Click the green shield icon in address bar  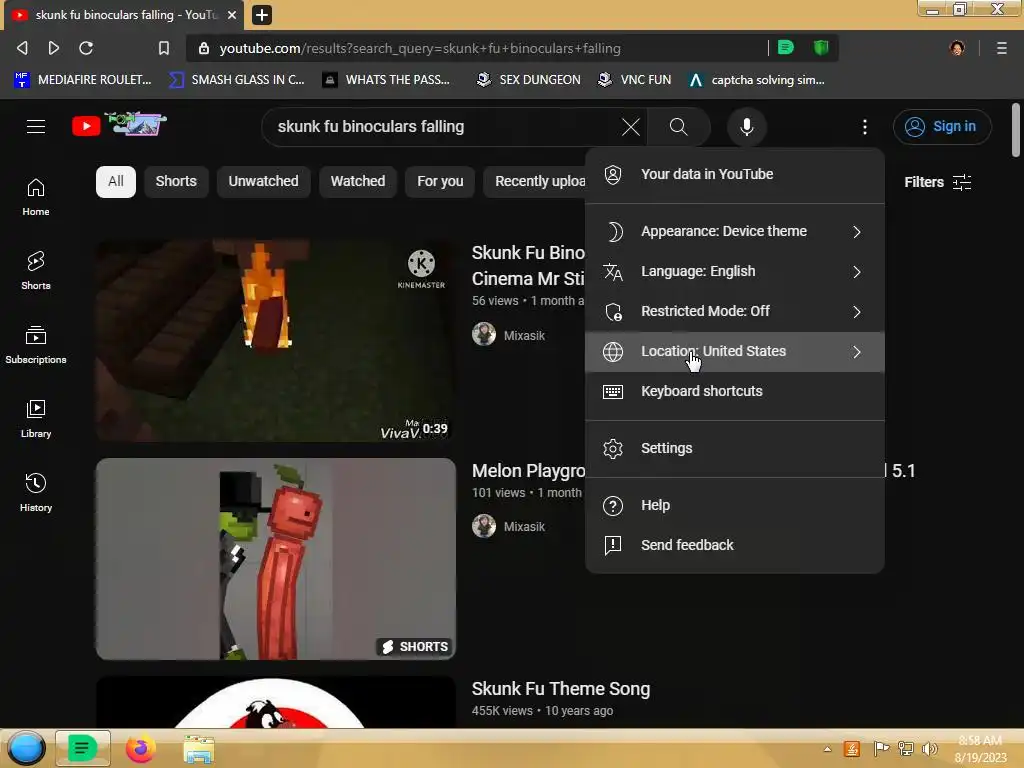point(821,47)
